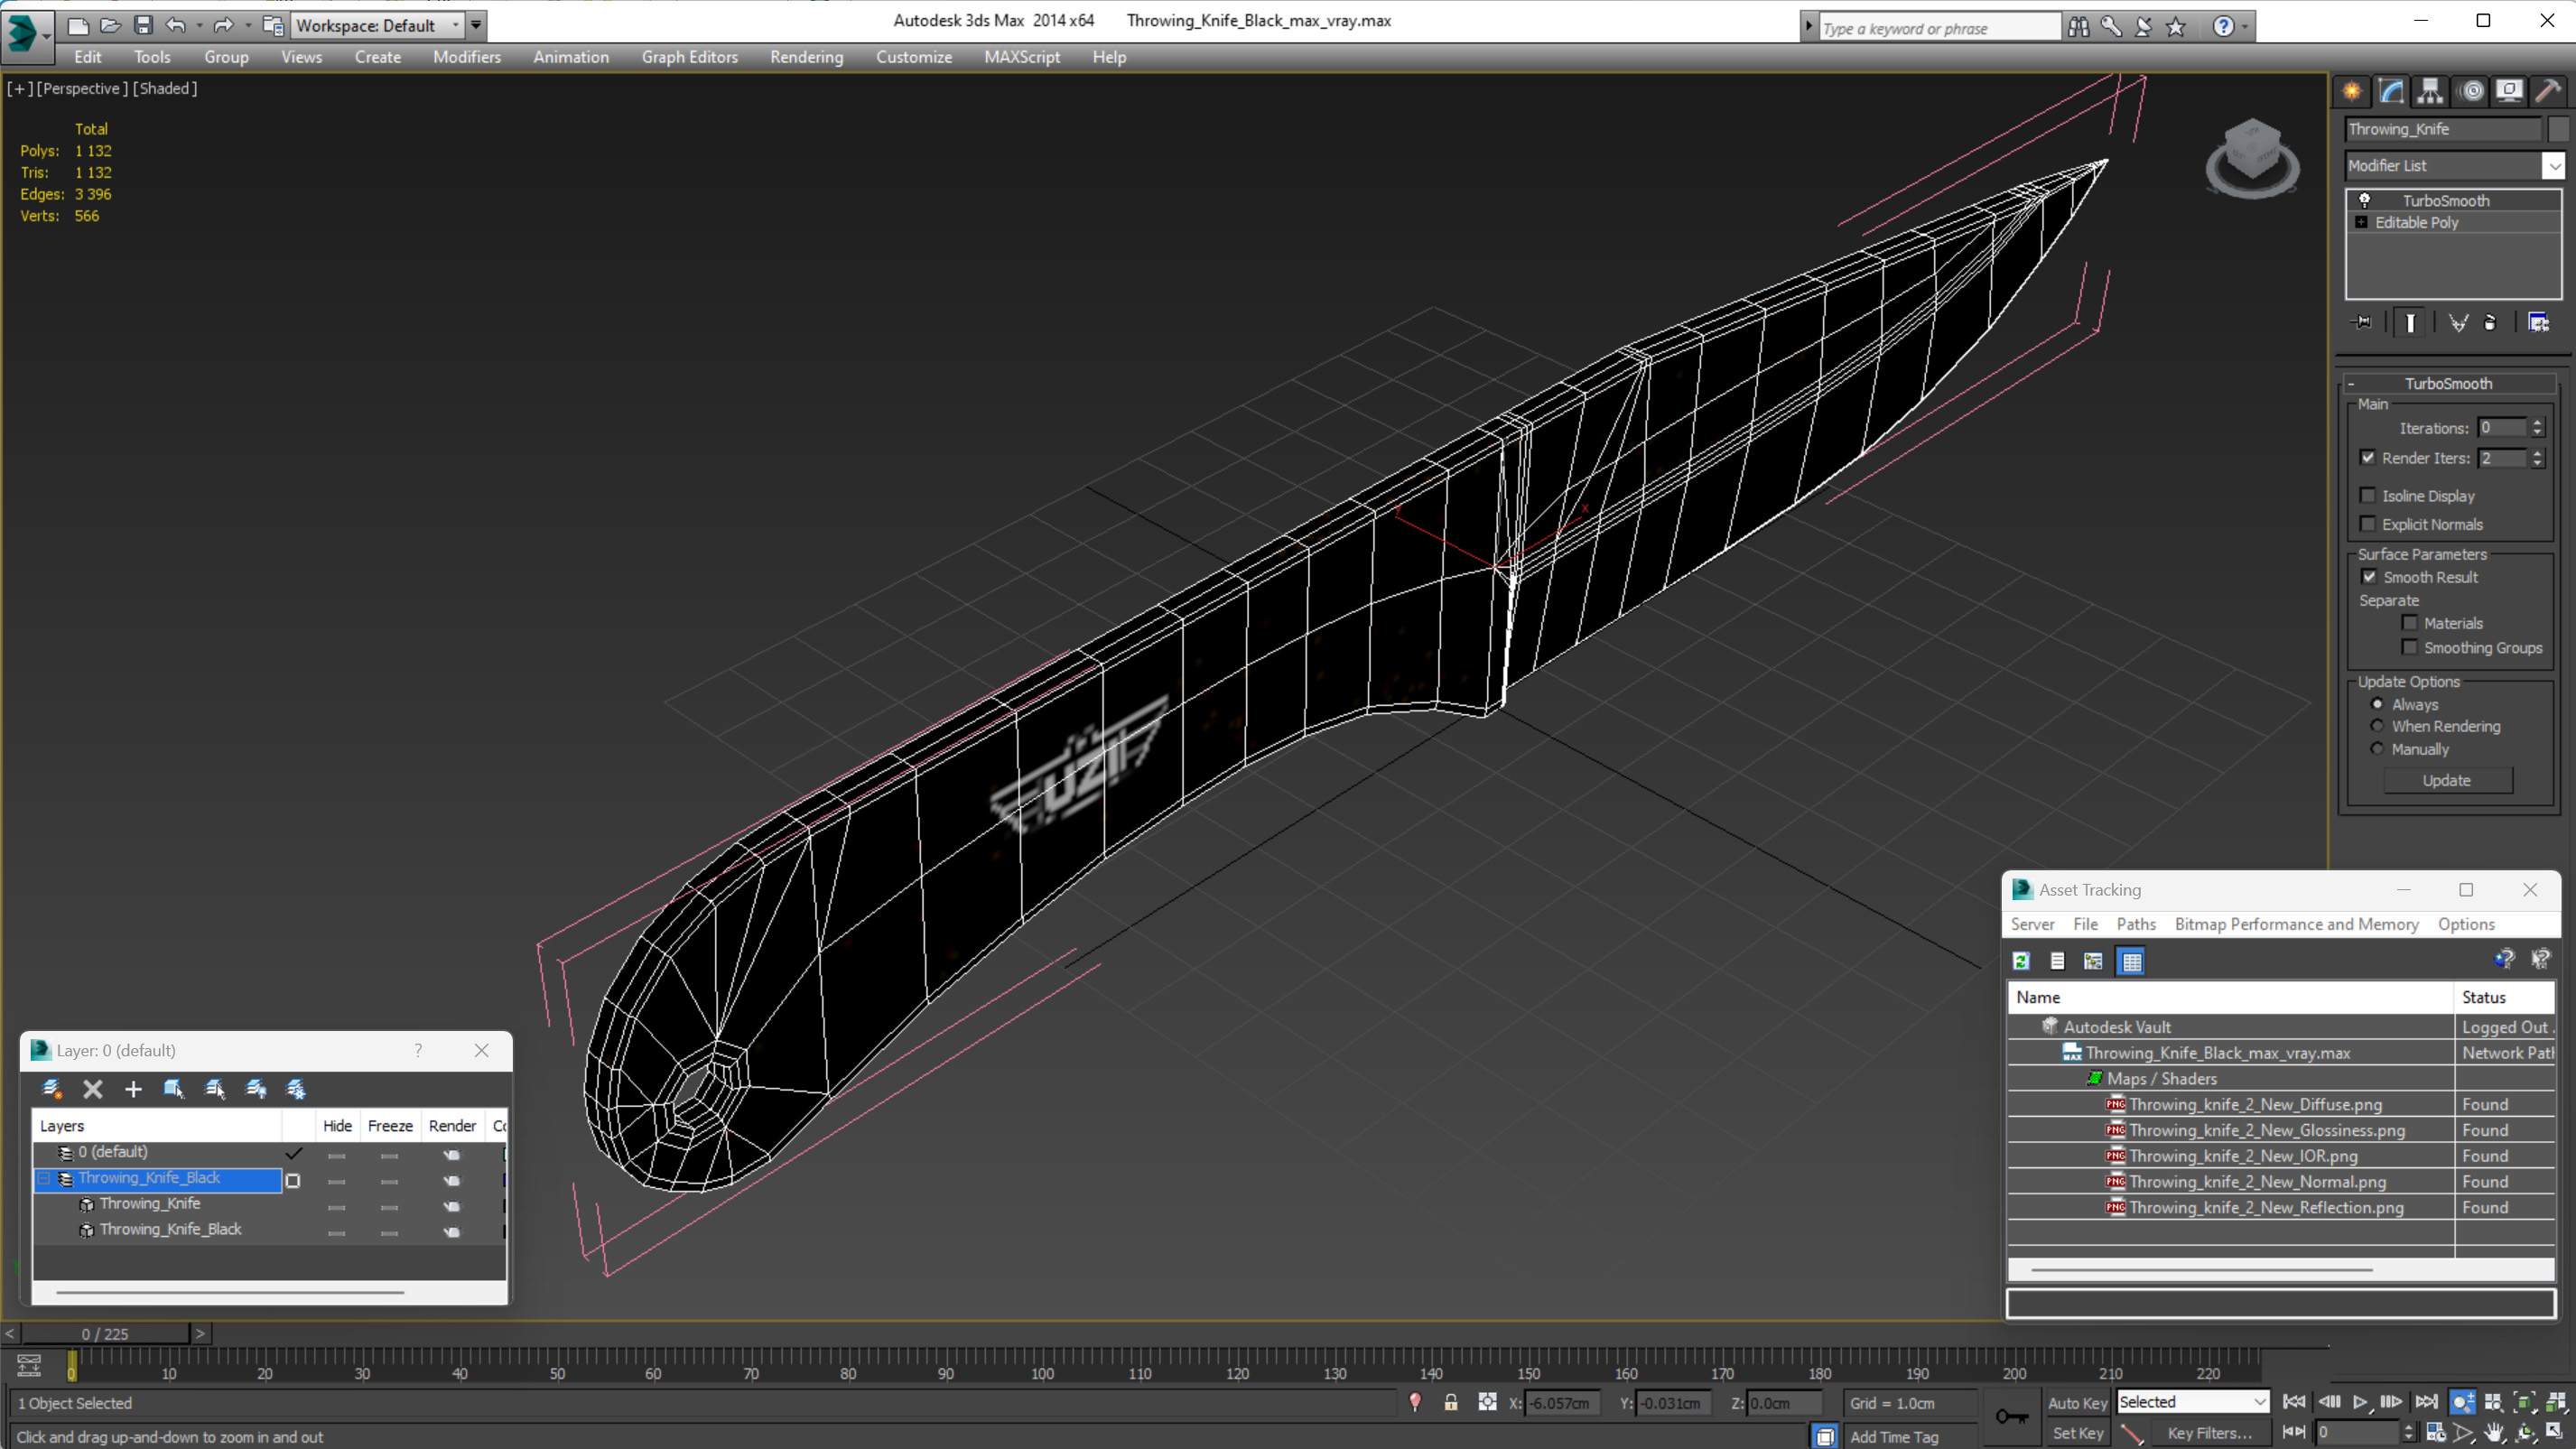Click the Pin Stack icon

[2362, 322]
